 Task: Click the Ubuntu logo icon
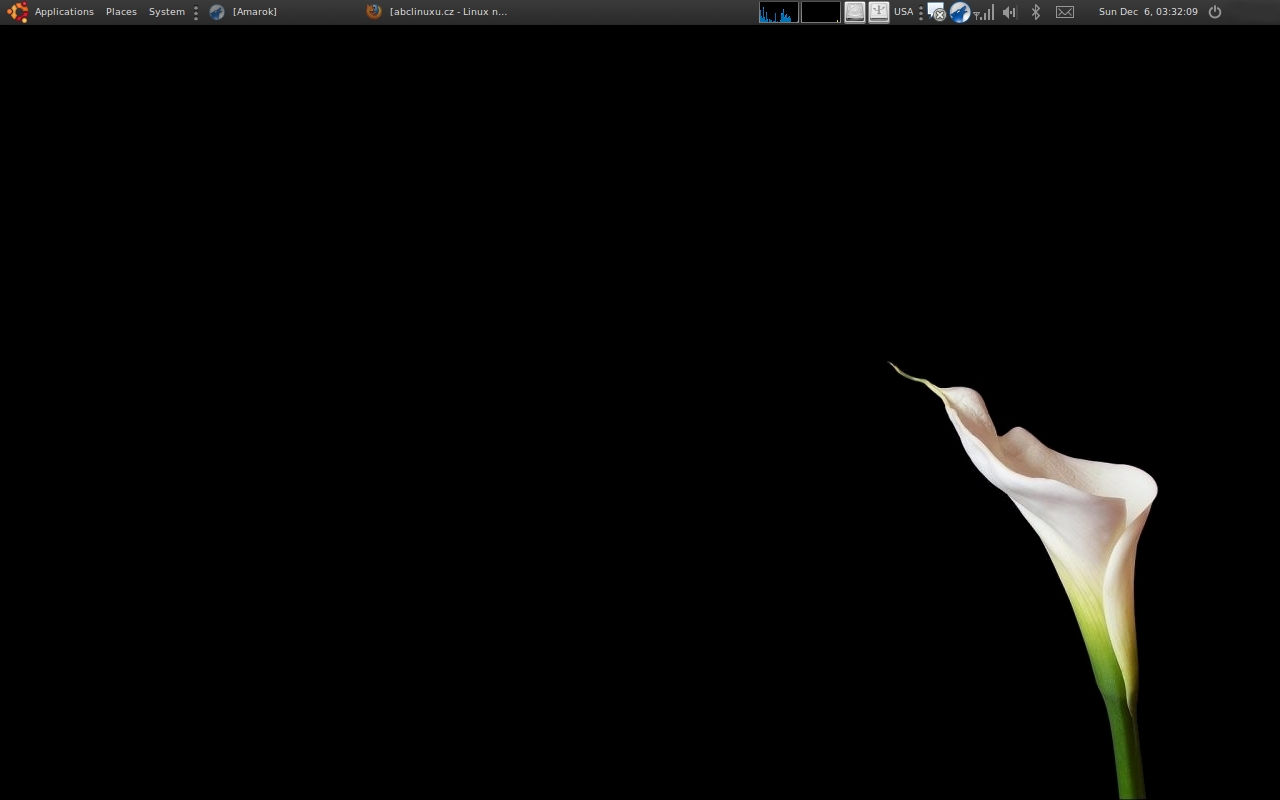[18, 12]
